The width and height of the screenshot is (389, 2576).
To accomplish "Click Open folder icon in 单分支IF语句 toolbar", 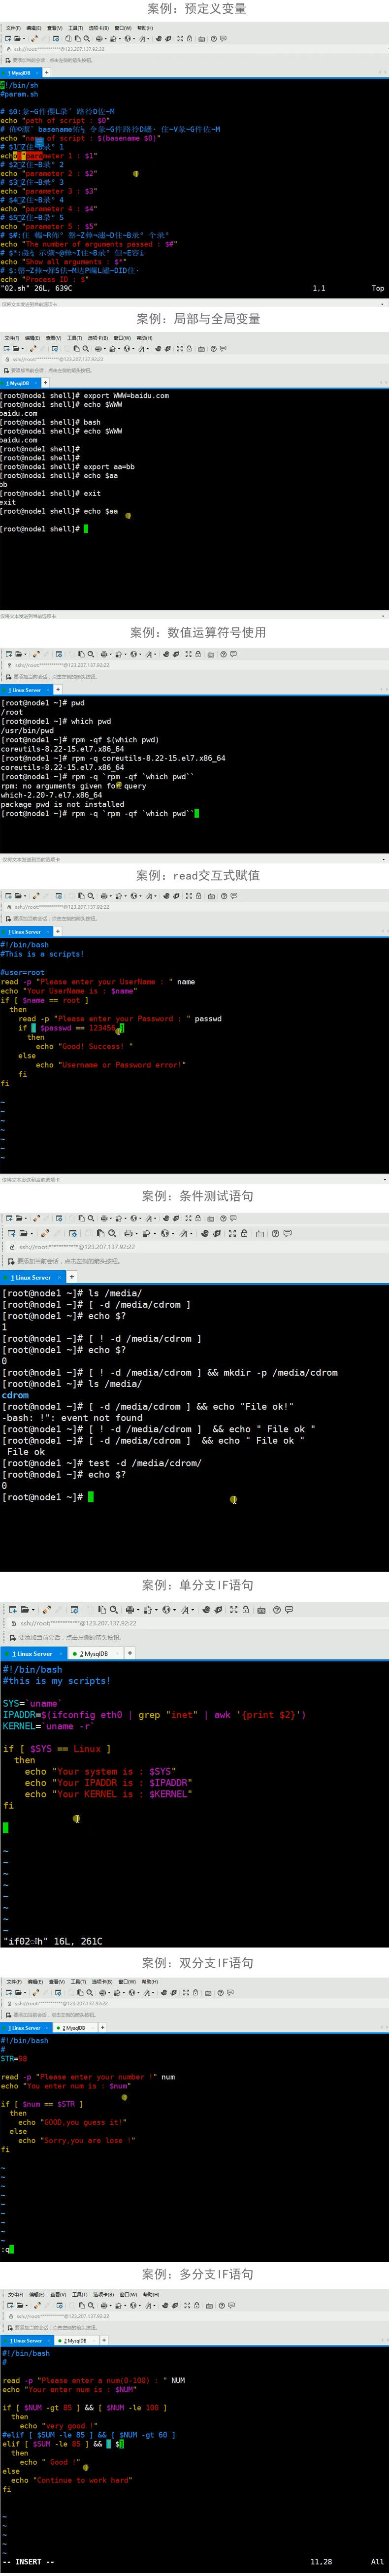I will [27, 1609].
